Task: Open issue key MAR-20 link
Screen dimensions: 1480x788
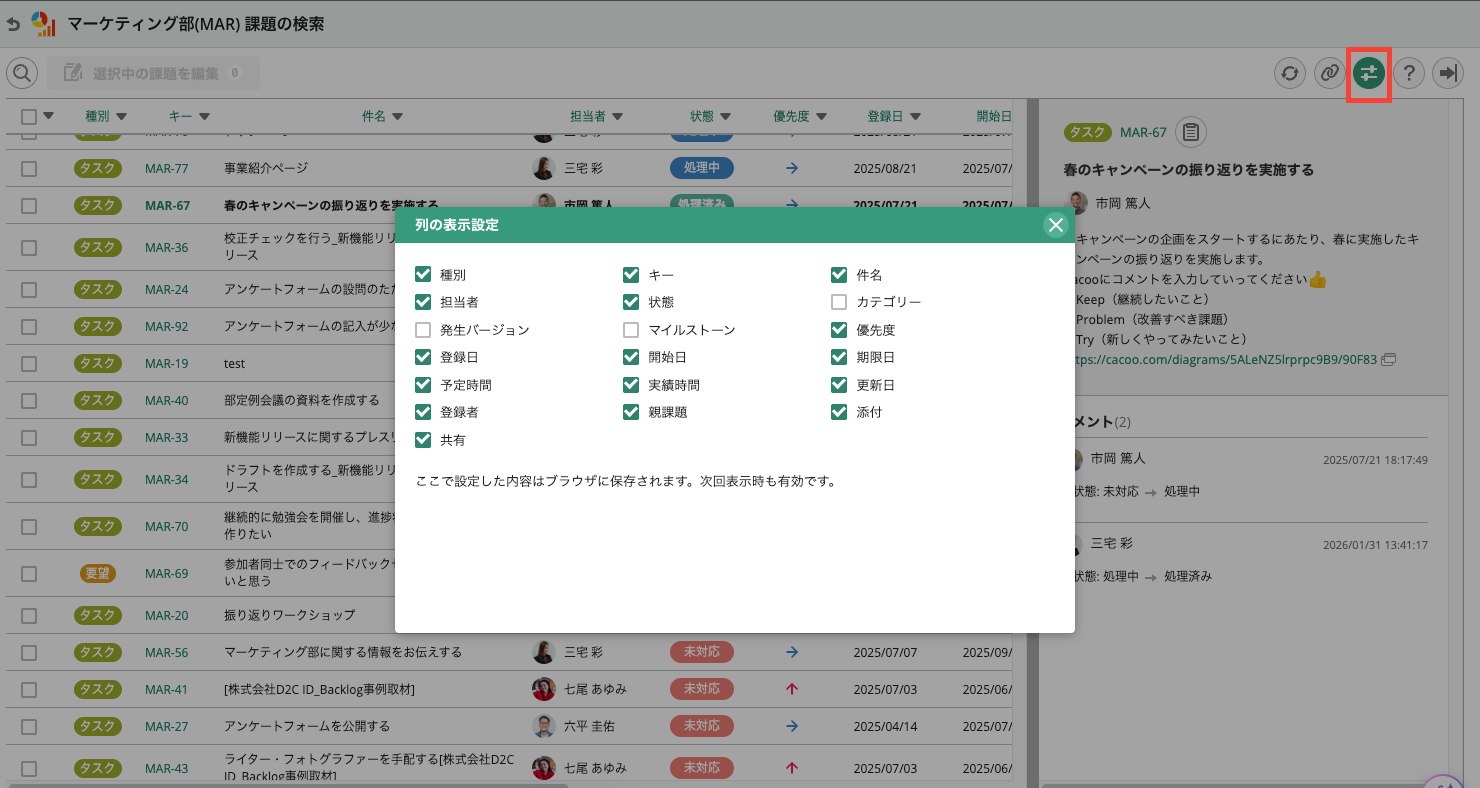Action: (166, 615)
